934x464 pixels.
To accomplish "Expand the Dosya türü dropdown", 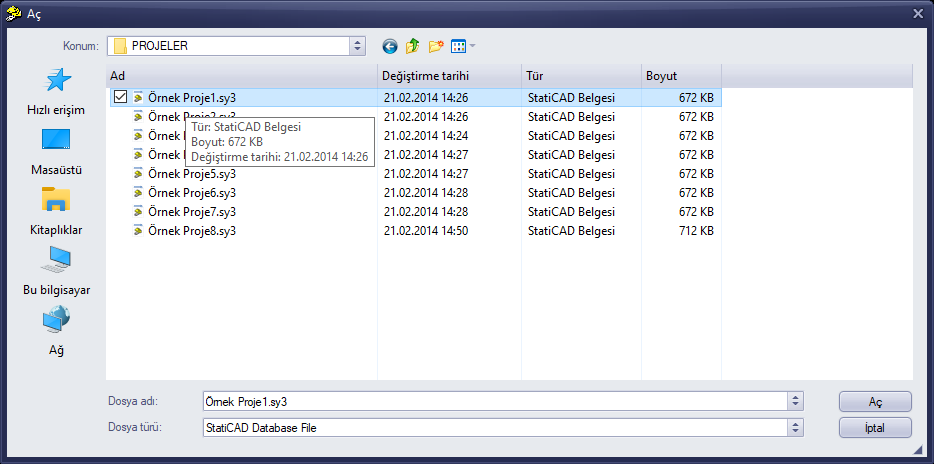I will tap(795, 428).
